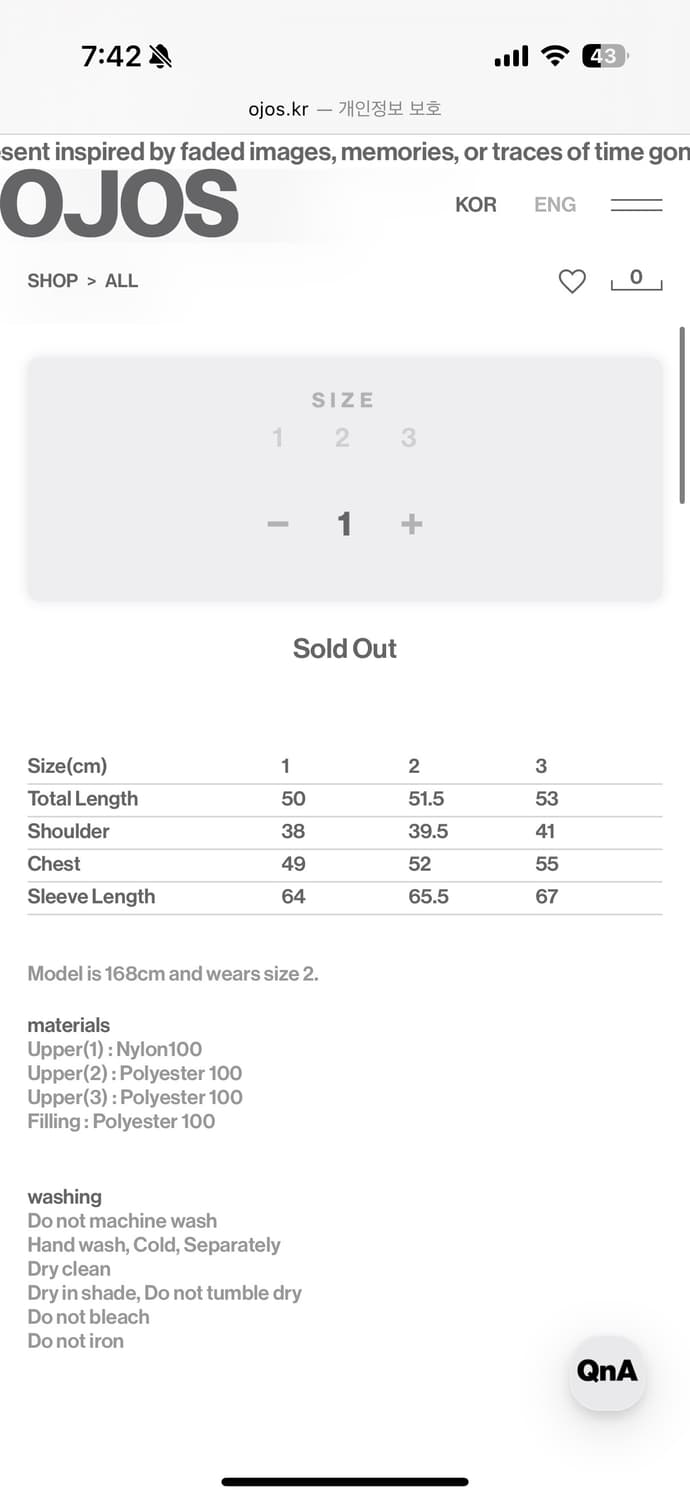The width and height of the screenshot is (690, 1500).
Task: Select size 2 option
Action: coord(342,438)
